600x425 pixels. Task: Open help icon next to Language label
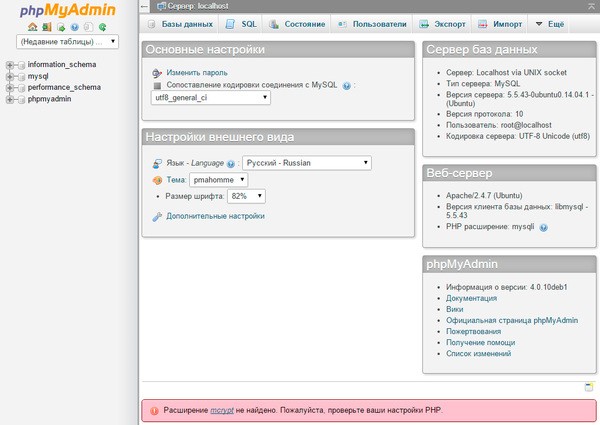click(x=231, y=164)
